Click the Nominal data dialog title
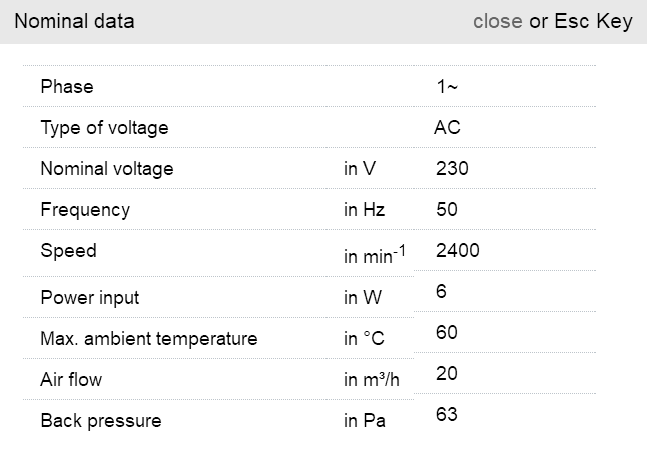 coord(74,21)
